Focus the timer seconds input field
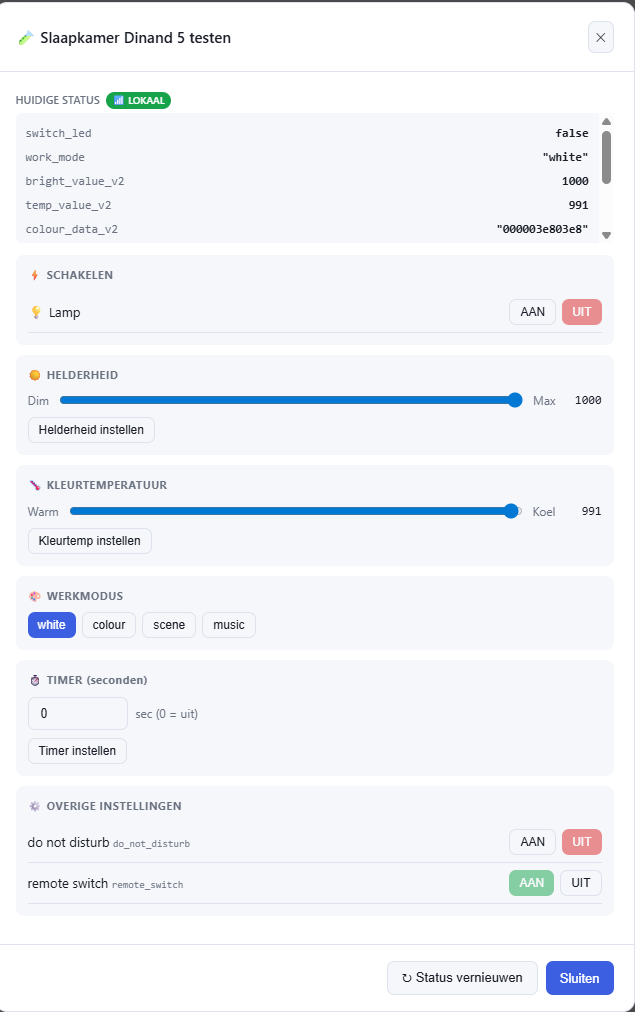This screenshot has height=1012, width=635. click(78, 713)
